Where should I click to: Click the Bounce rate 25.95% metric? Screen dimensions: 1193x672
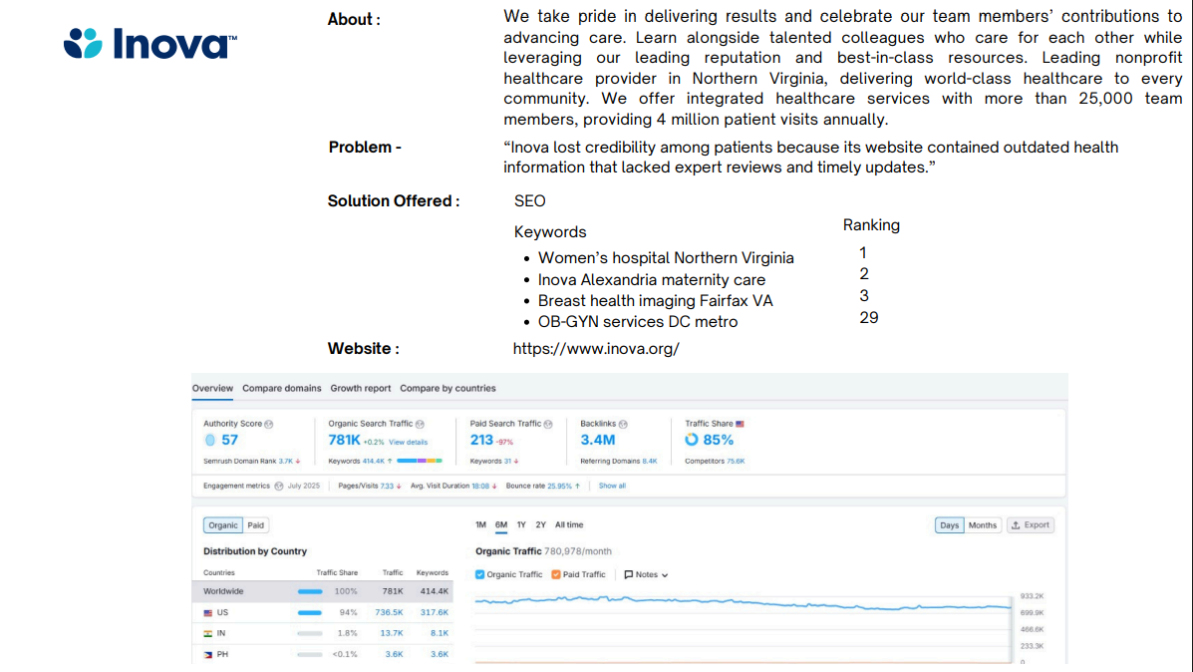coord(542,486)
